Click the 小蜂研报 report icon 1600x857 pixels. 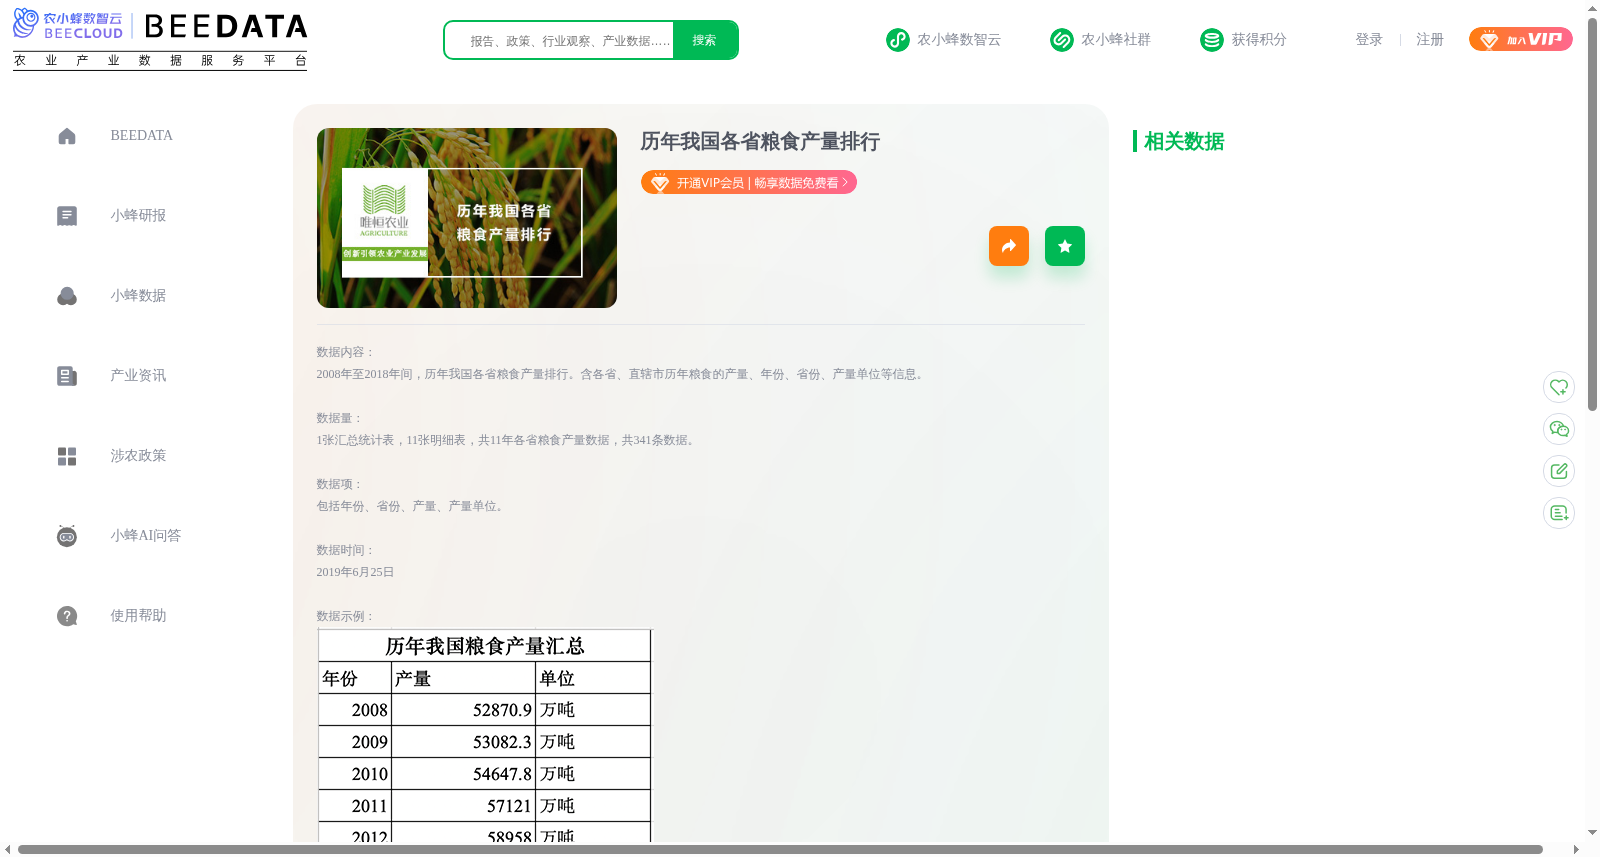[67, 216]
